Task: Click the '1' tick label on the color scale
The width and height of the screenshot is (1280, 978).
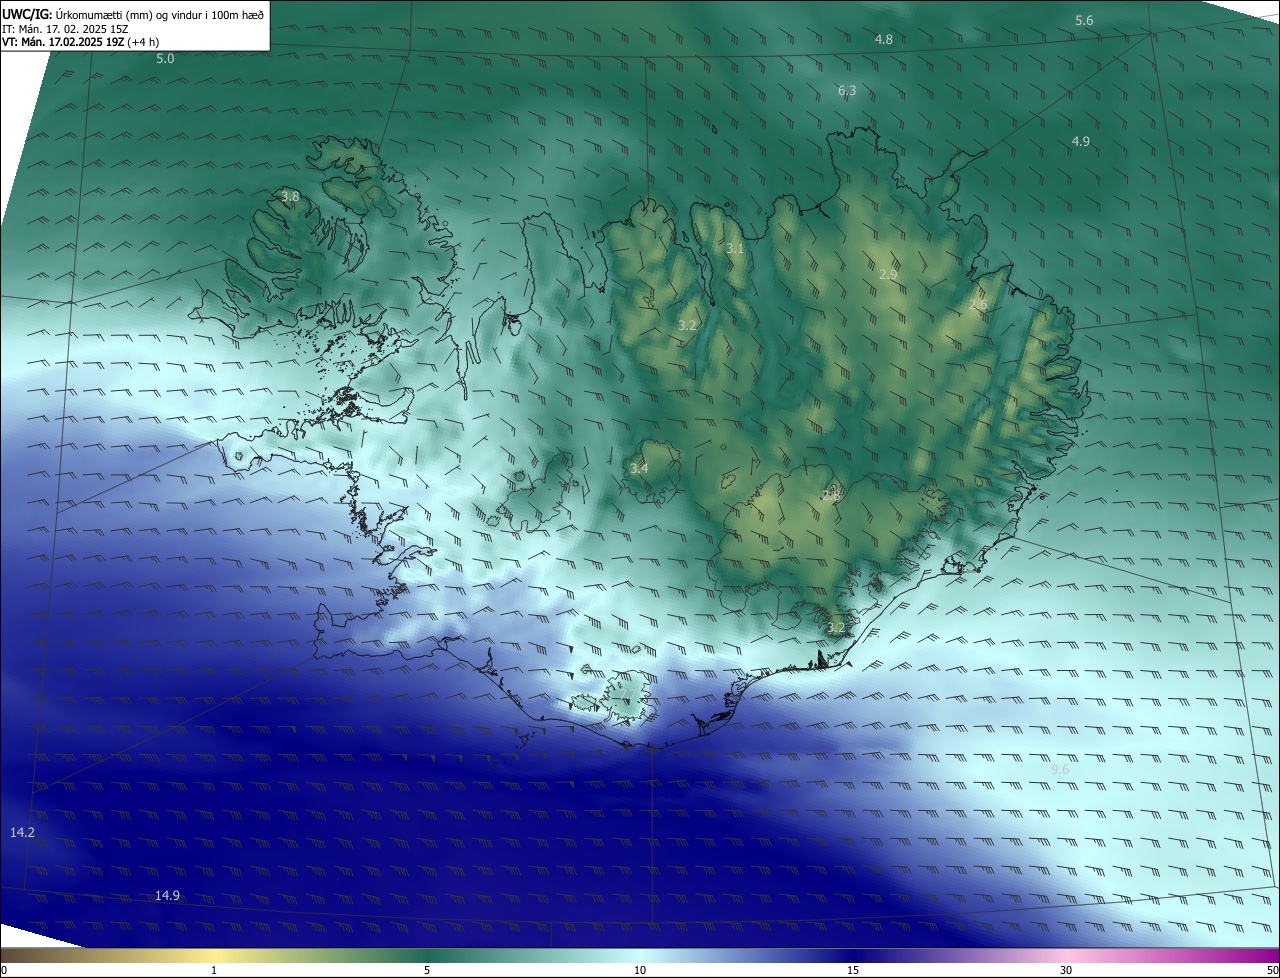Action: [x=214, y=970]
